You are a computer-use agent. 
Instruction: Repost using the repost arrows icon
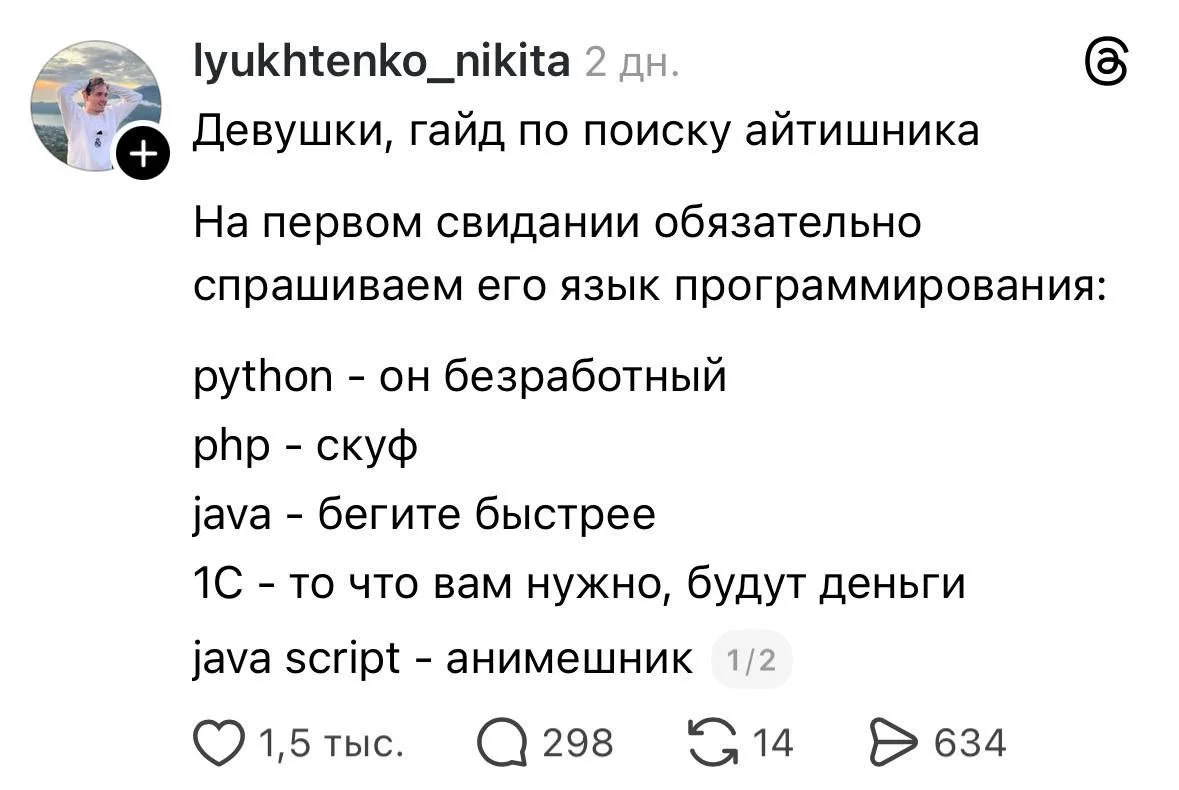pos(714,740)
